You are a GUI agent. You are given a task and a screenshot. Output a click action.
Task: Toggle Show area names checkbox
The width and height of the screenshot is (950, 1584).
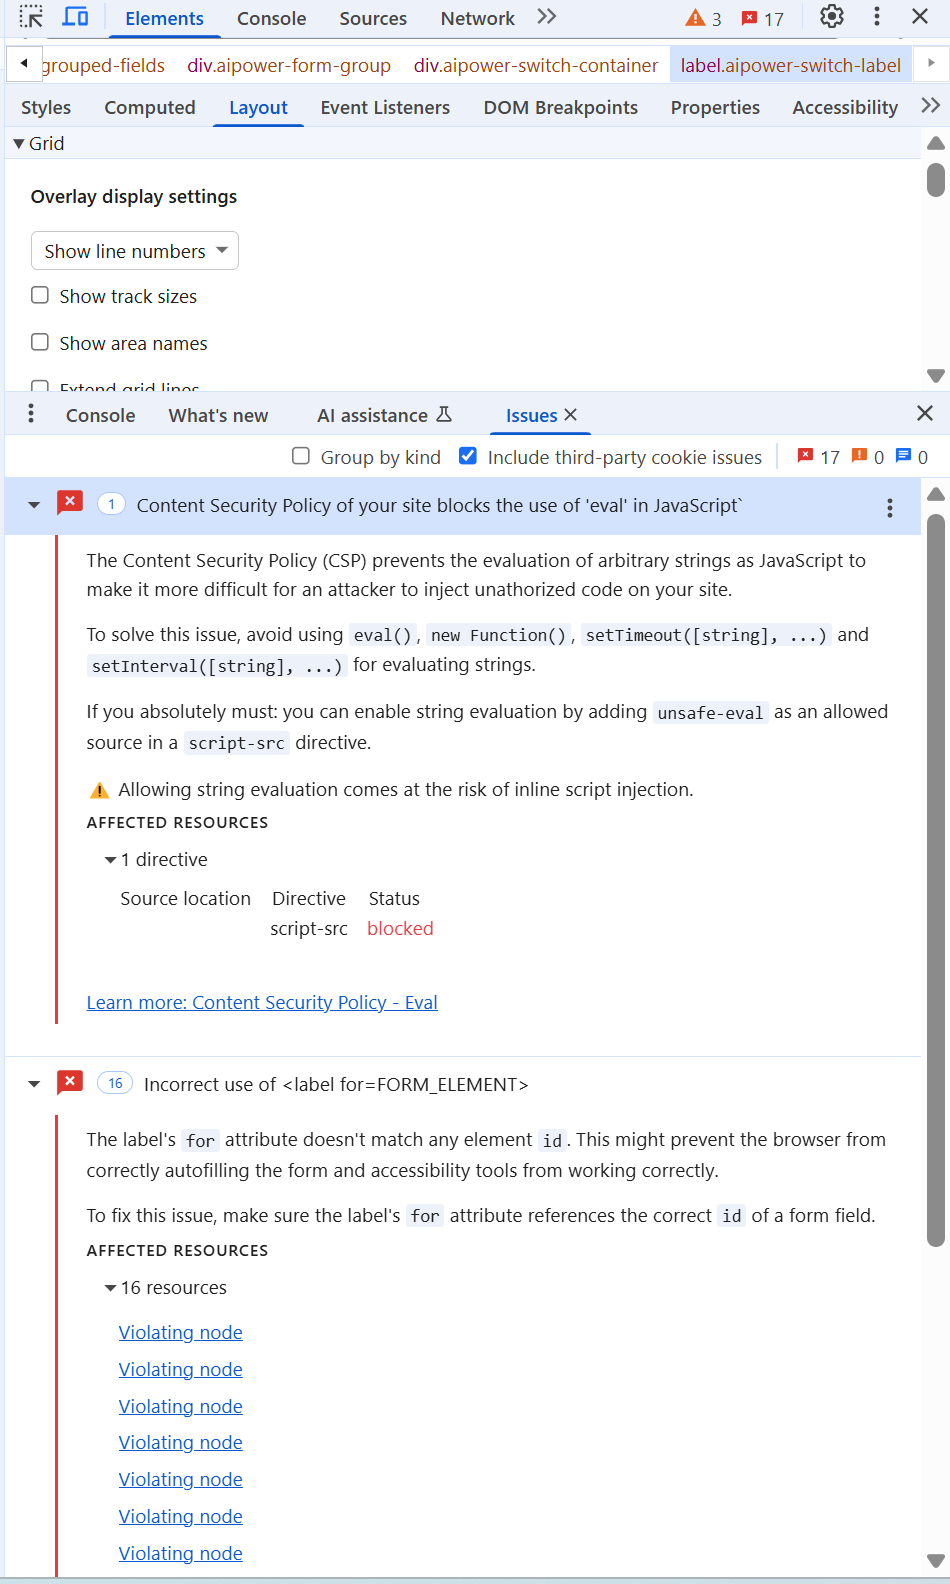click(40, 342)
